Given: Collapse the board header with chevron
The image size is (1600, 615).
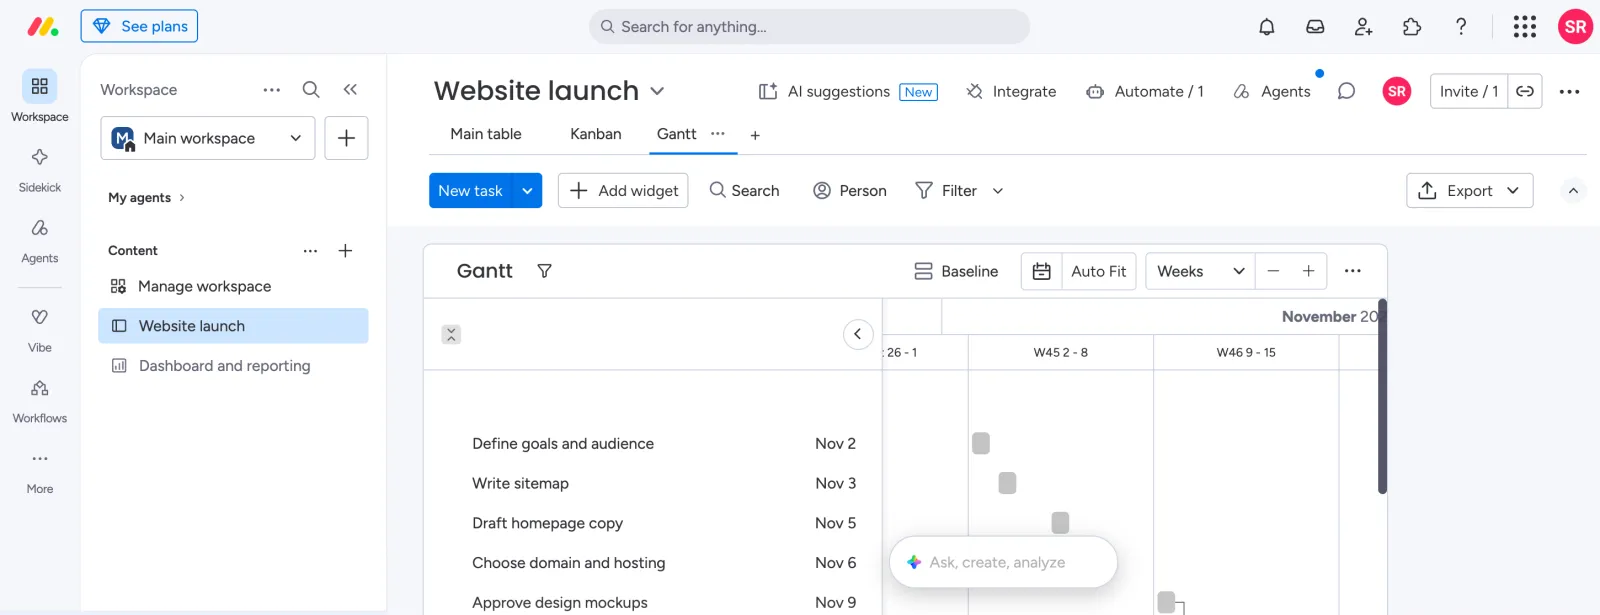Looking at the screenshot, I should coord(1573,191).
